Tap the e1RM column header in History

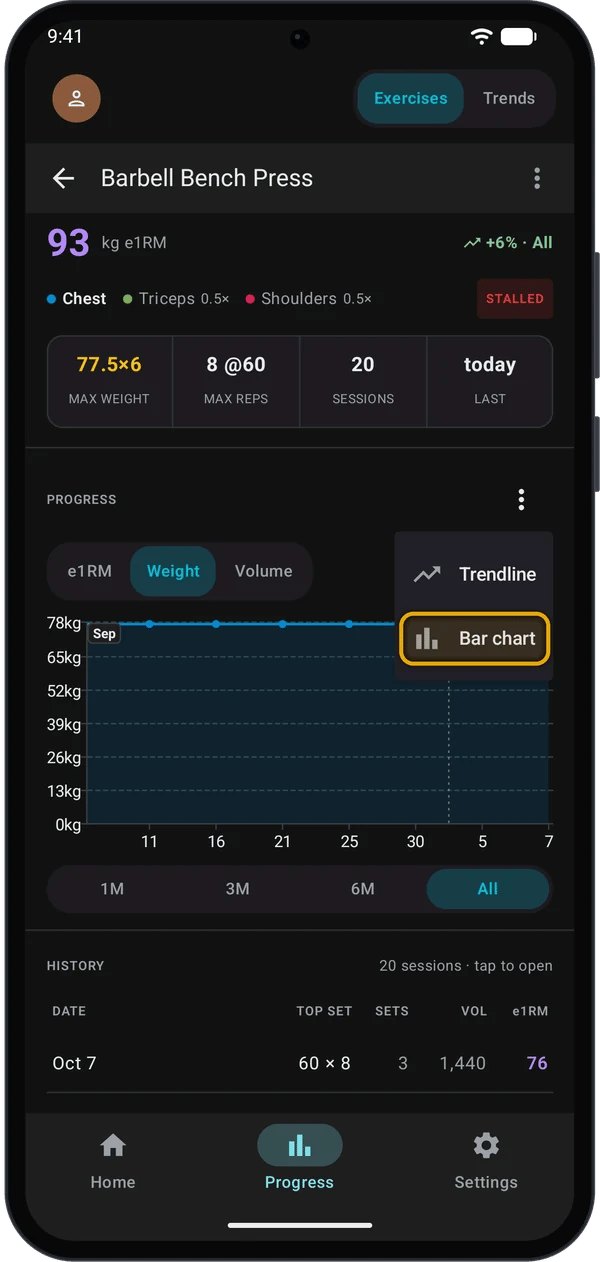click(530, 1011)
